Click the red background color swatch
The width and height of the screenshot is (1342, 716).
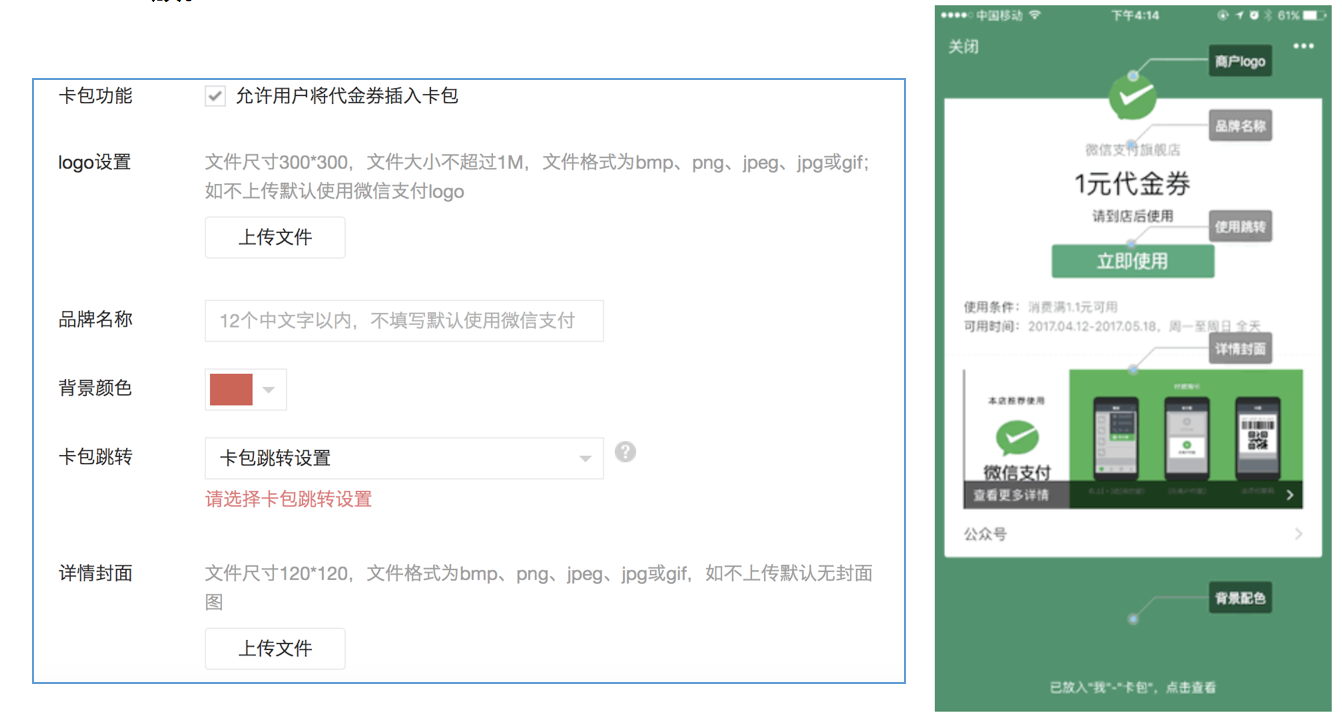[231, 390]
